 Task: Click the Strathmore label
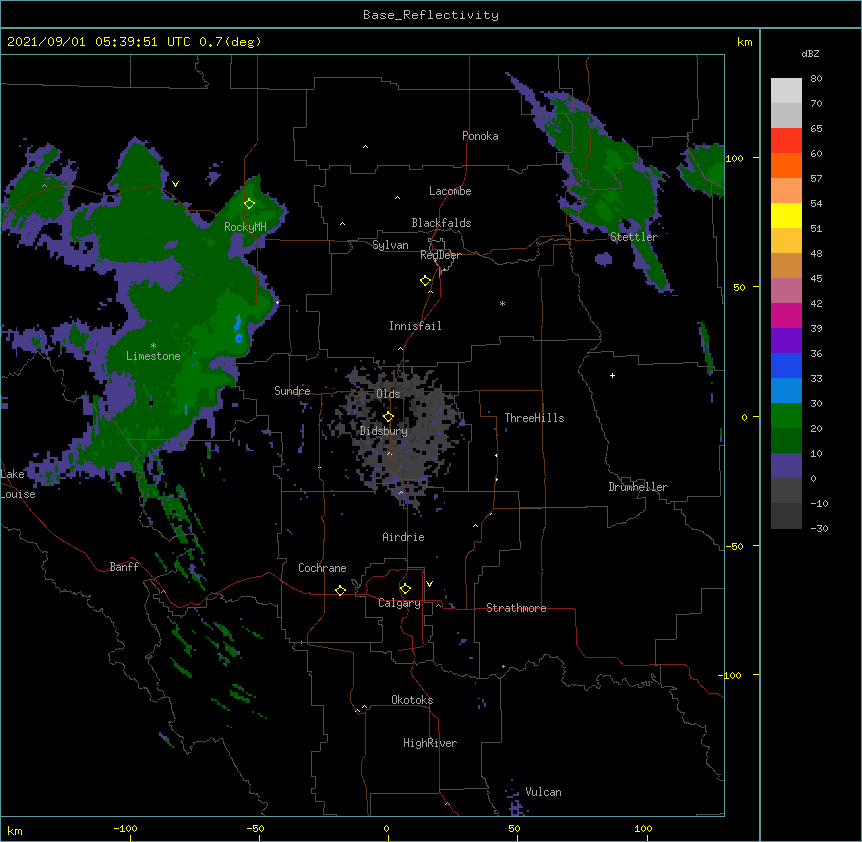(x=516, y=608)
